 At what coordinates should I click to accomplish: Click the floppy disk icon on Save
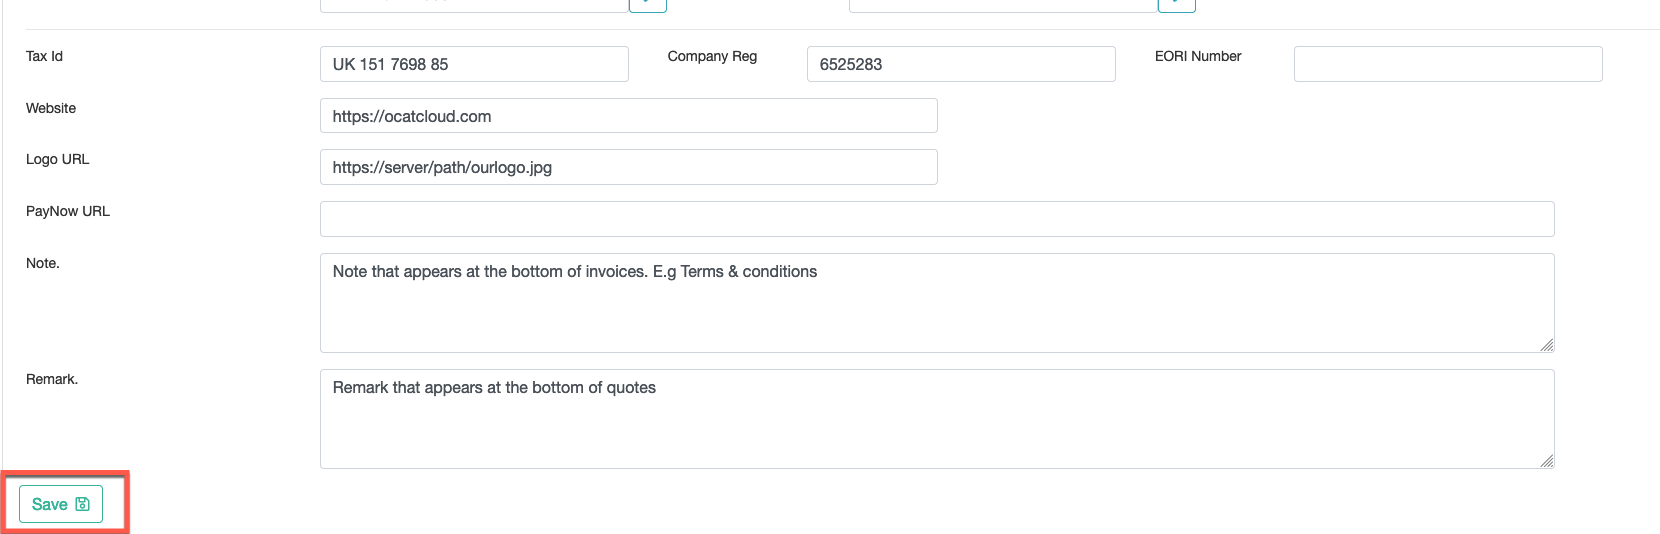click(x=83, y=504)
